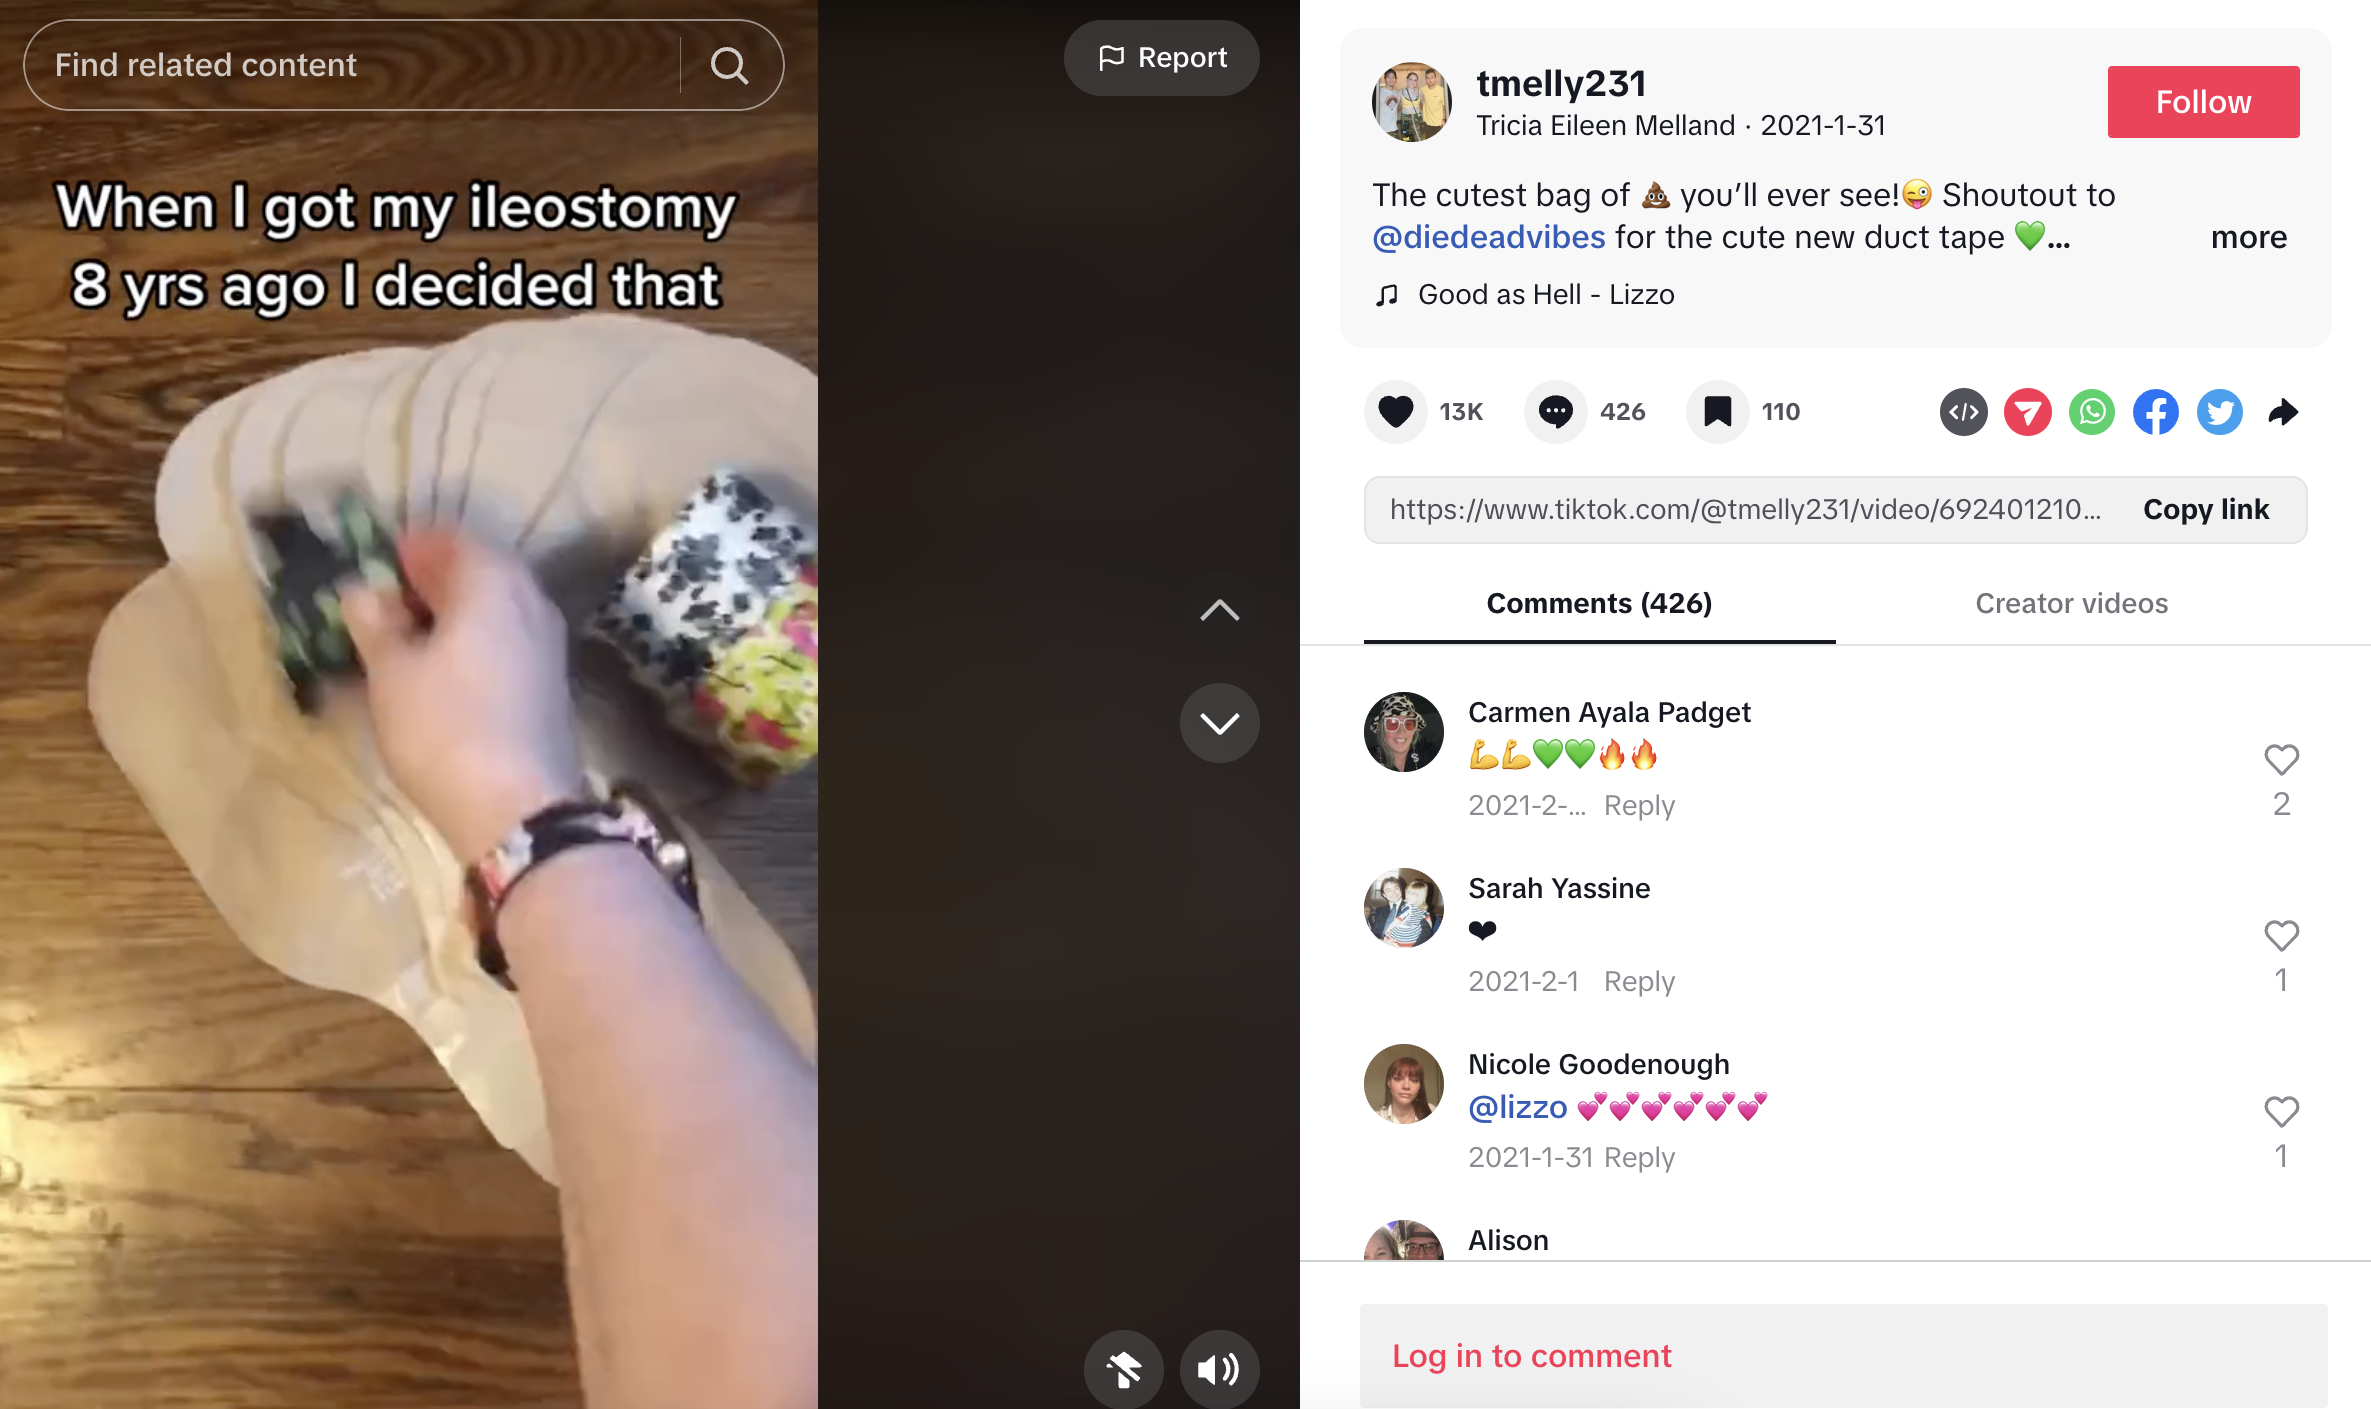
Task: Click the embed code icon
Action: (1964, 412)
